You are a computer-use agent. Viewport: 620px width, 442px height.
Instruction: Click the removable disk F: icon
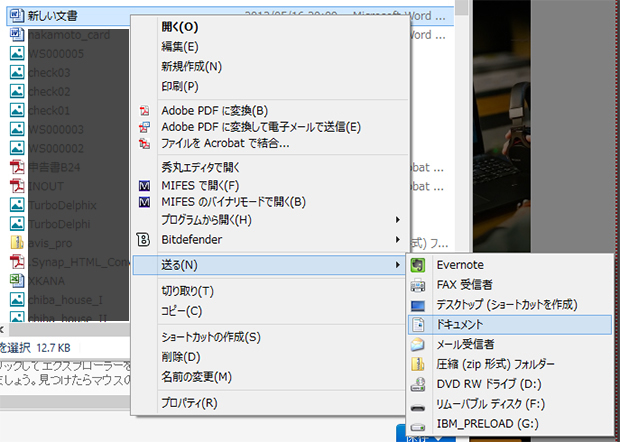[418, 407]
